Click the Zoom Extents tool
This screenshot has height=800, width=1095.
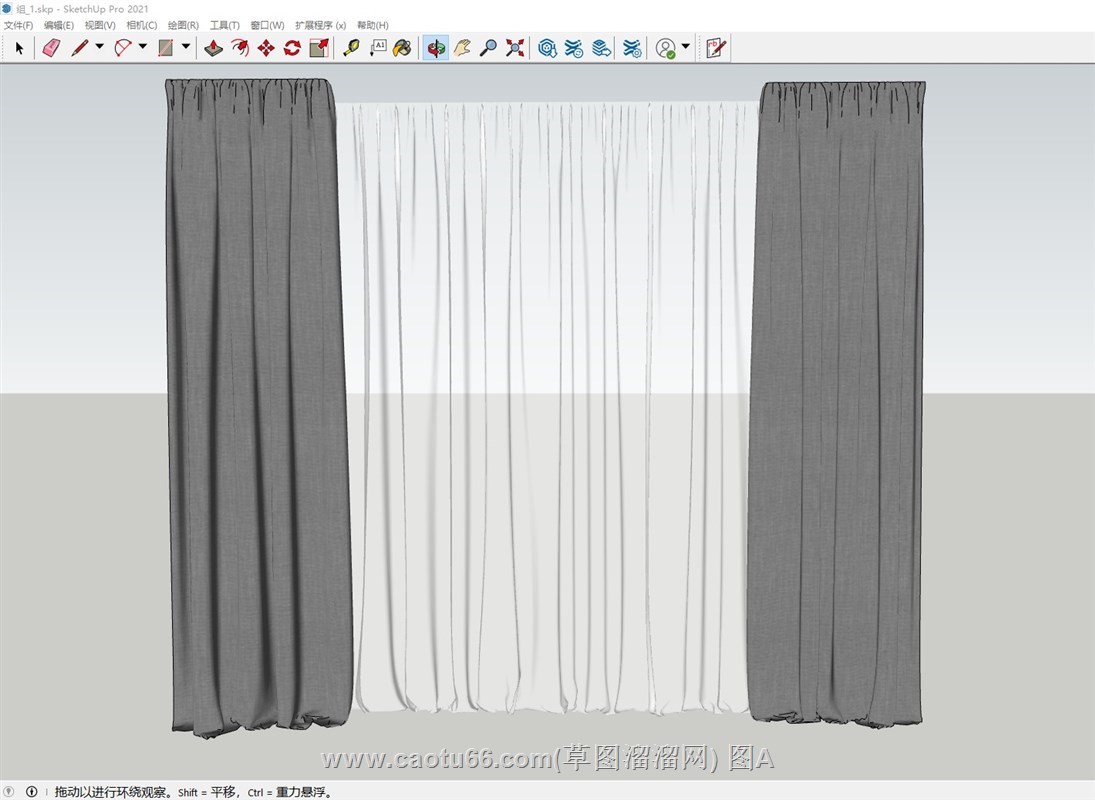[x=515, y=47]
